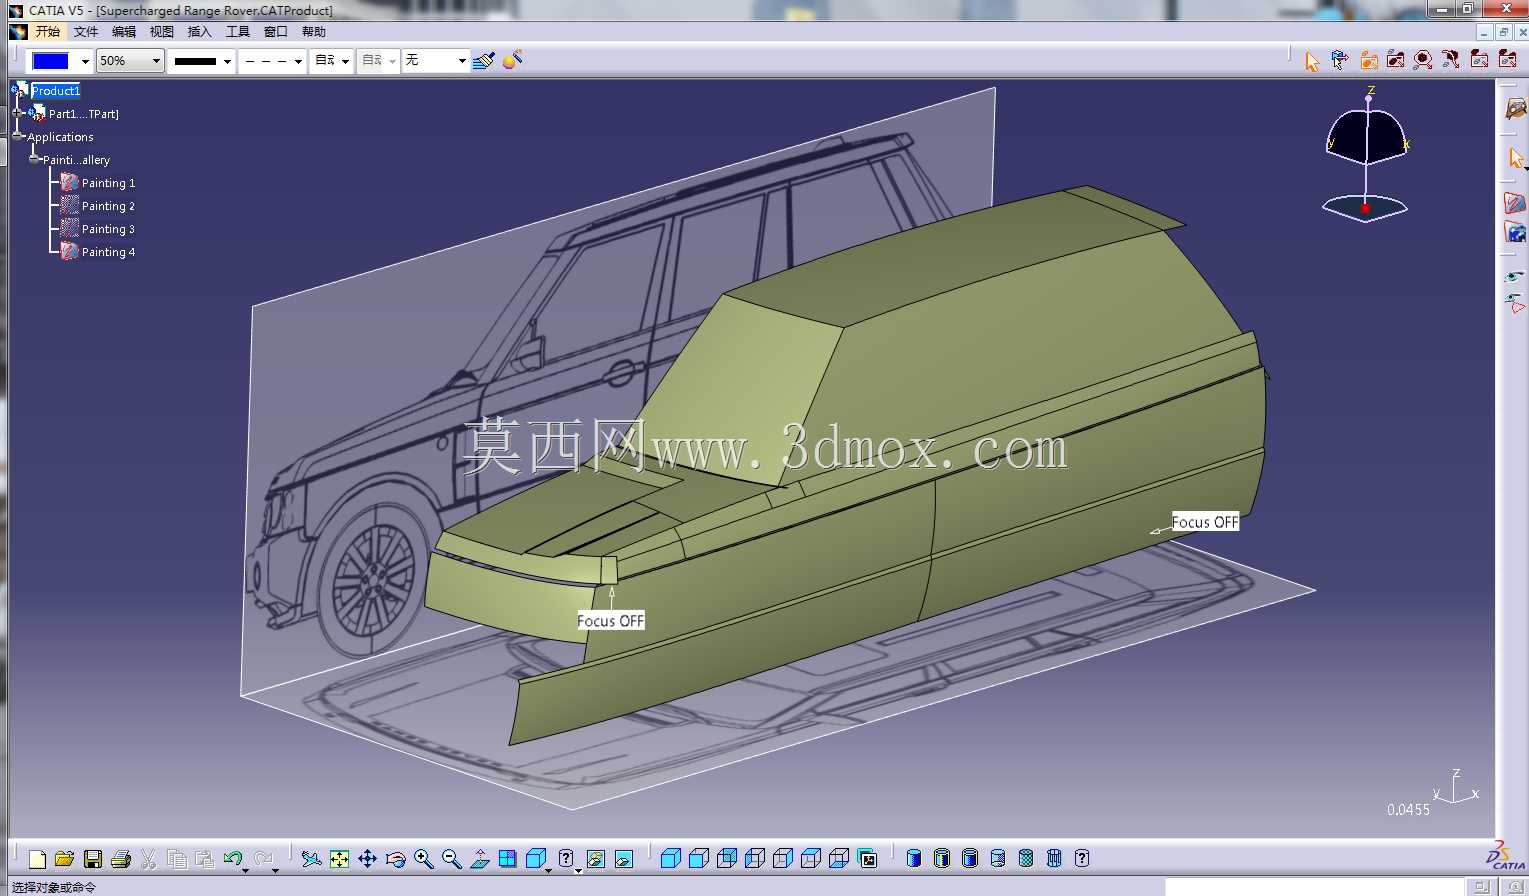Screen dimensions: 1529x896
Task: Zoom out with the magnifier minus icon
Action: coord(452,859)
